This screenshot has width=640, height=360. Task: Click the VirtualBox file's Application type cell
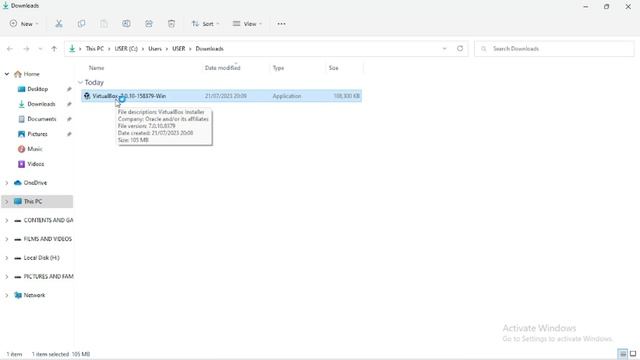coord(287,96)
